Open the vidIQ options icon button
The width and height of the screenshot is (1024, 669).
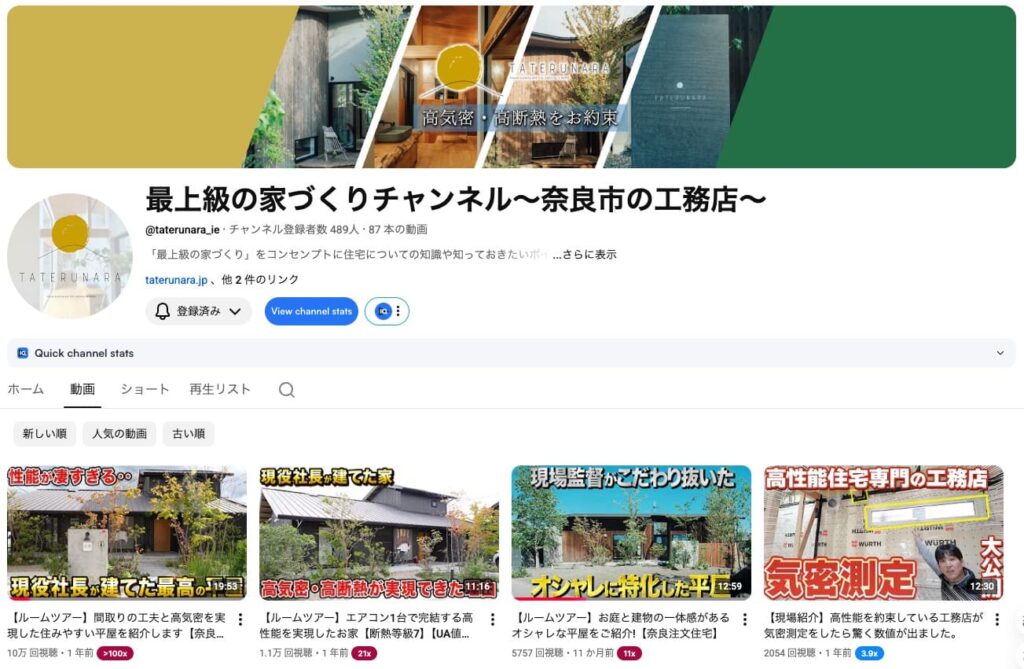click(x=387, y=312)
